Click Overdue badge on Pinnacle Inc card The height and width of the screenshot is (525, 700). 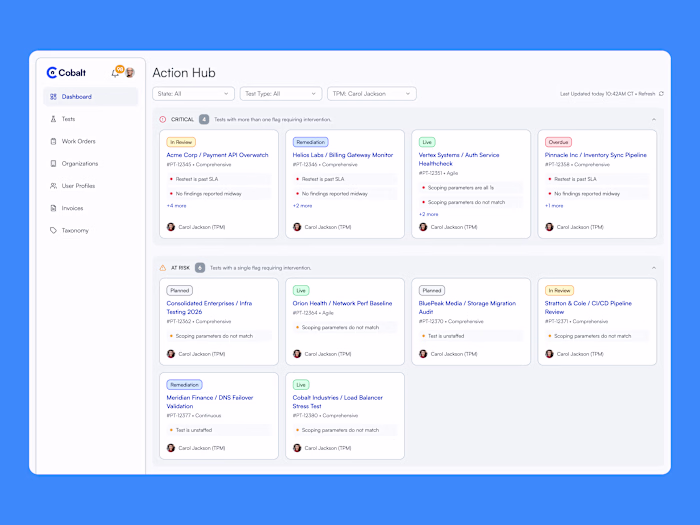pos(558,142)
